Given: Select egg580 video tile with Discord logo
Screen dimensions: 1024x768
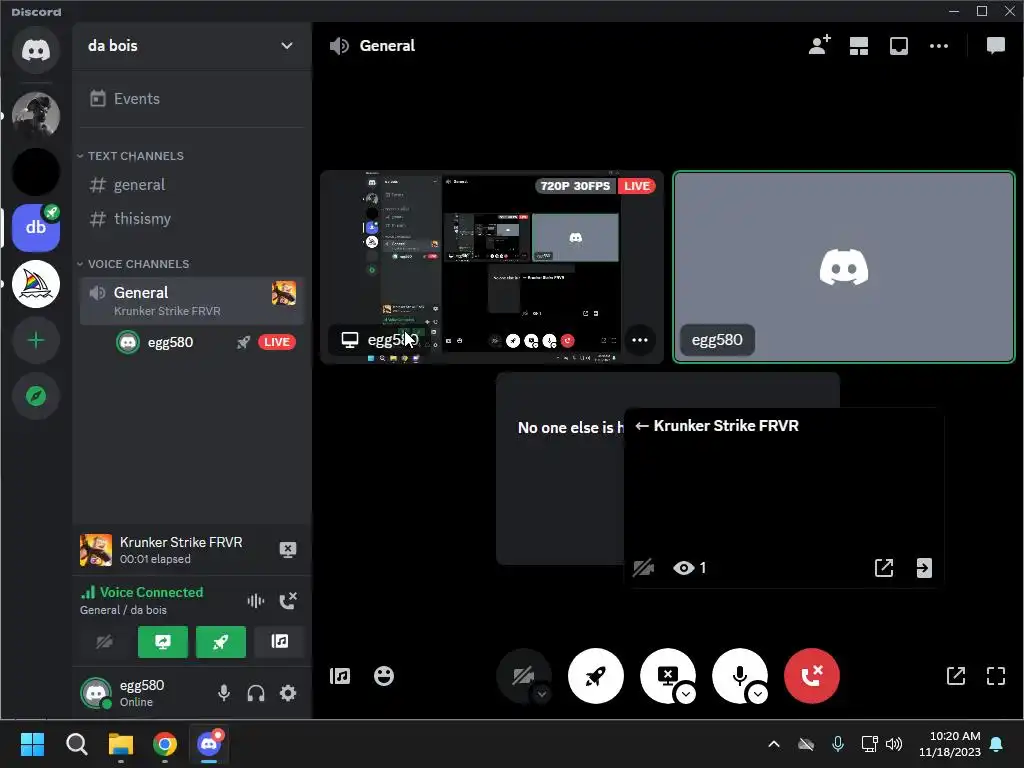Looking at the screenshot, I should click(x=844, y=267).
